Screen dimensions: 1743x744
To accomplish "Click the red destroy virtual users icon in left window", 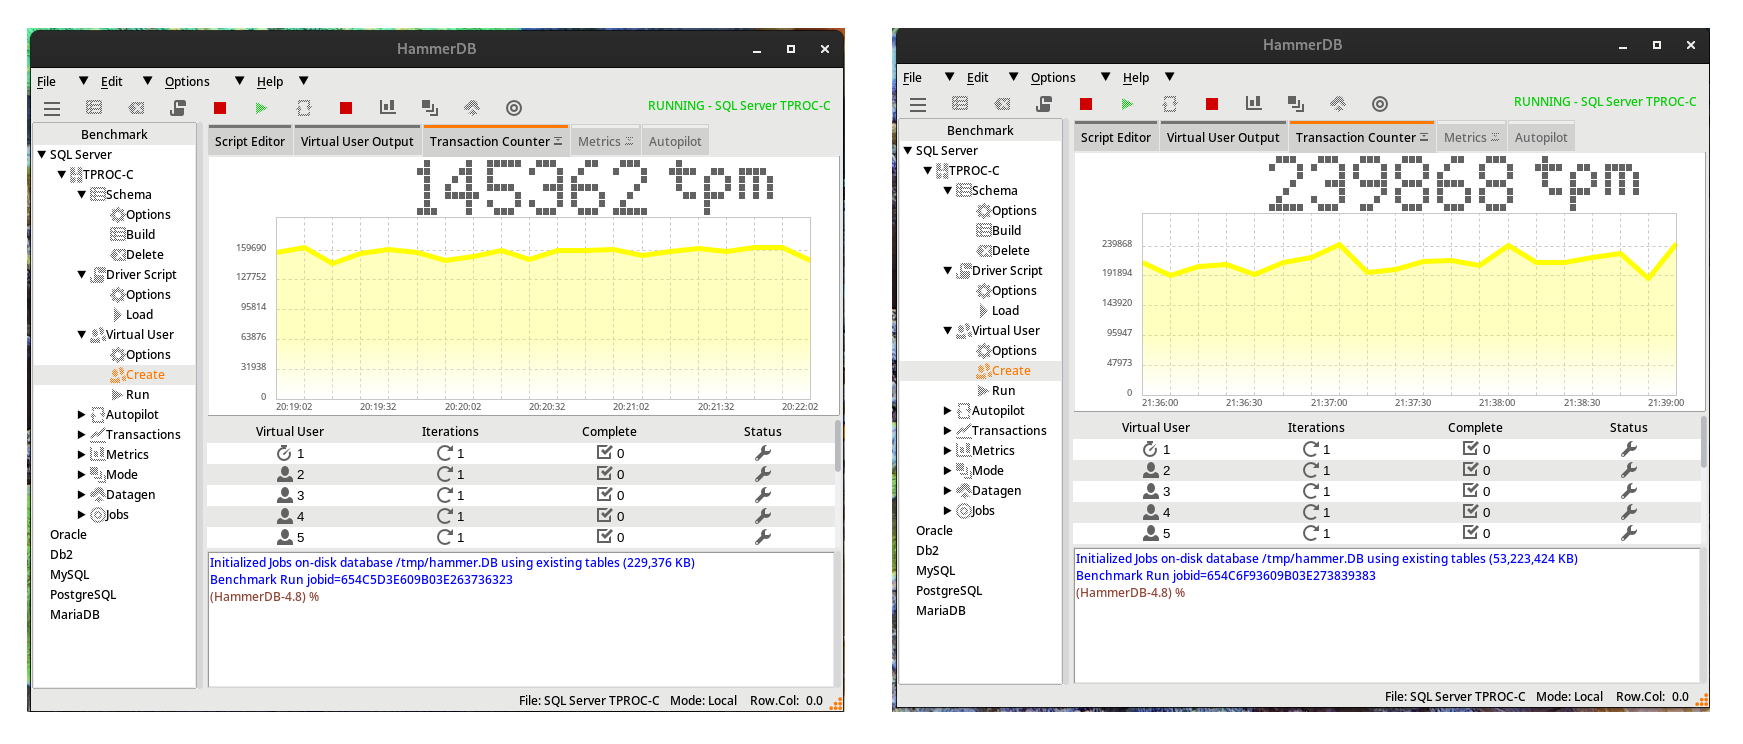I will click(x=220, y=108).
